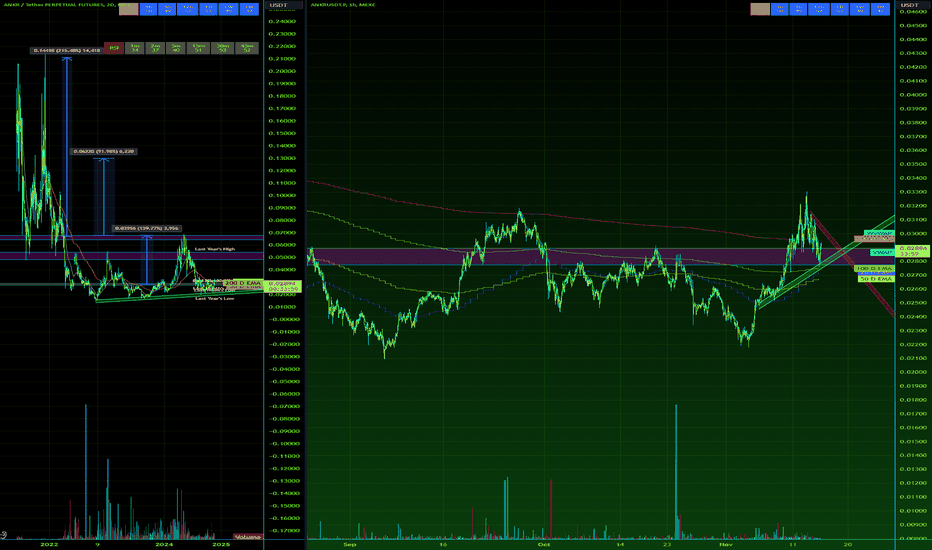The height and width of the screenshot is (550, 932).
Task: Select the 91.98% price range measurement label
Action: [104, 152]
